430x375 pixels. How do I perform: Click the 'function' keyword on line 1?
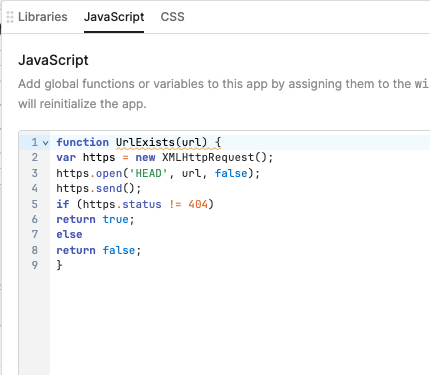pos(82,142)
